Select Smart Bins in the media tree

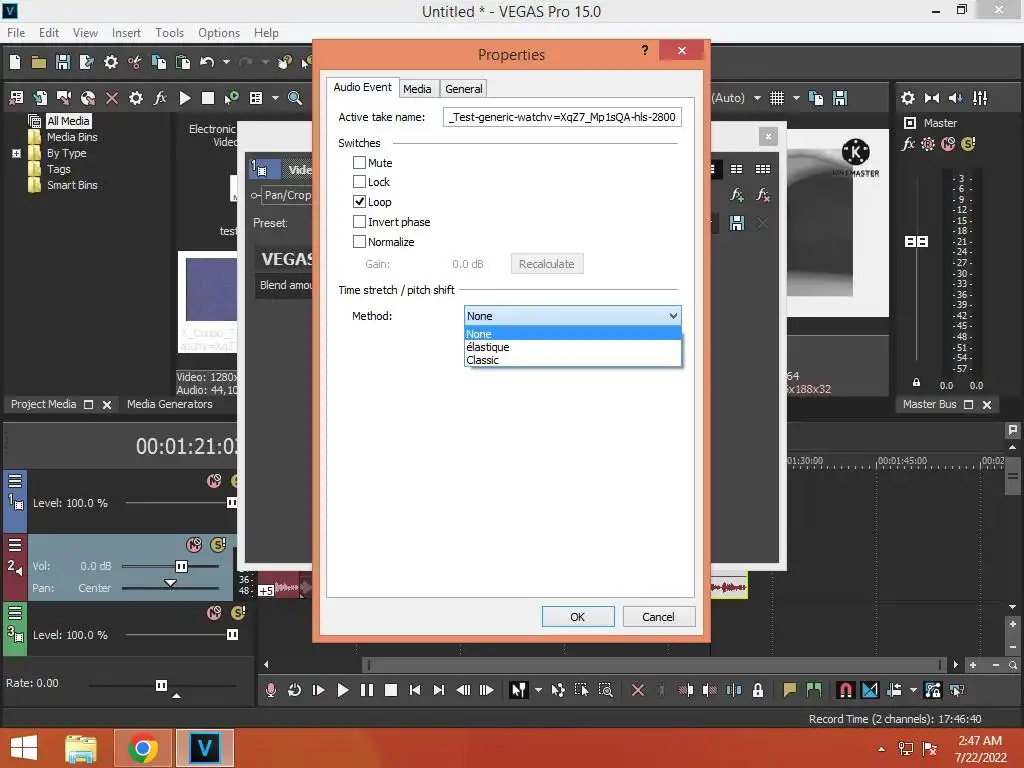tap(72, 185)
